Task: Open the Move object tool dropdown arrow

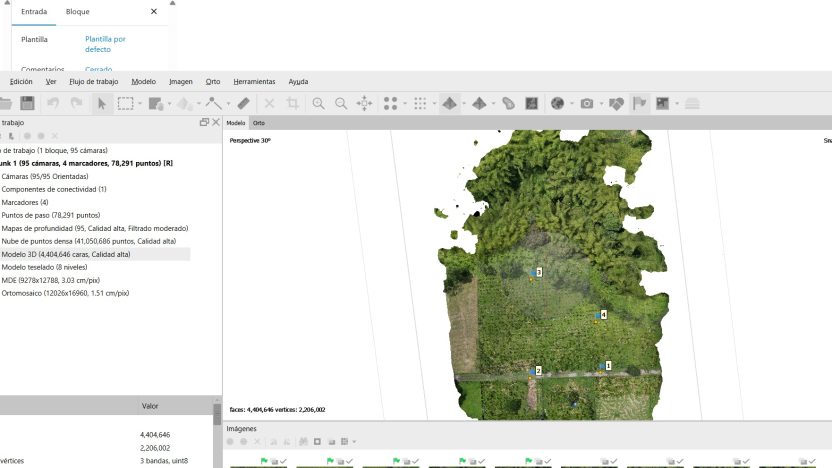Action: (x=198, y=103)
